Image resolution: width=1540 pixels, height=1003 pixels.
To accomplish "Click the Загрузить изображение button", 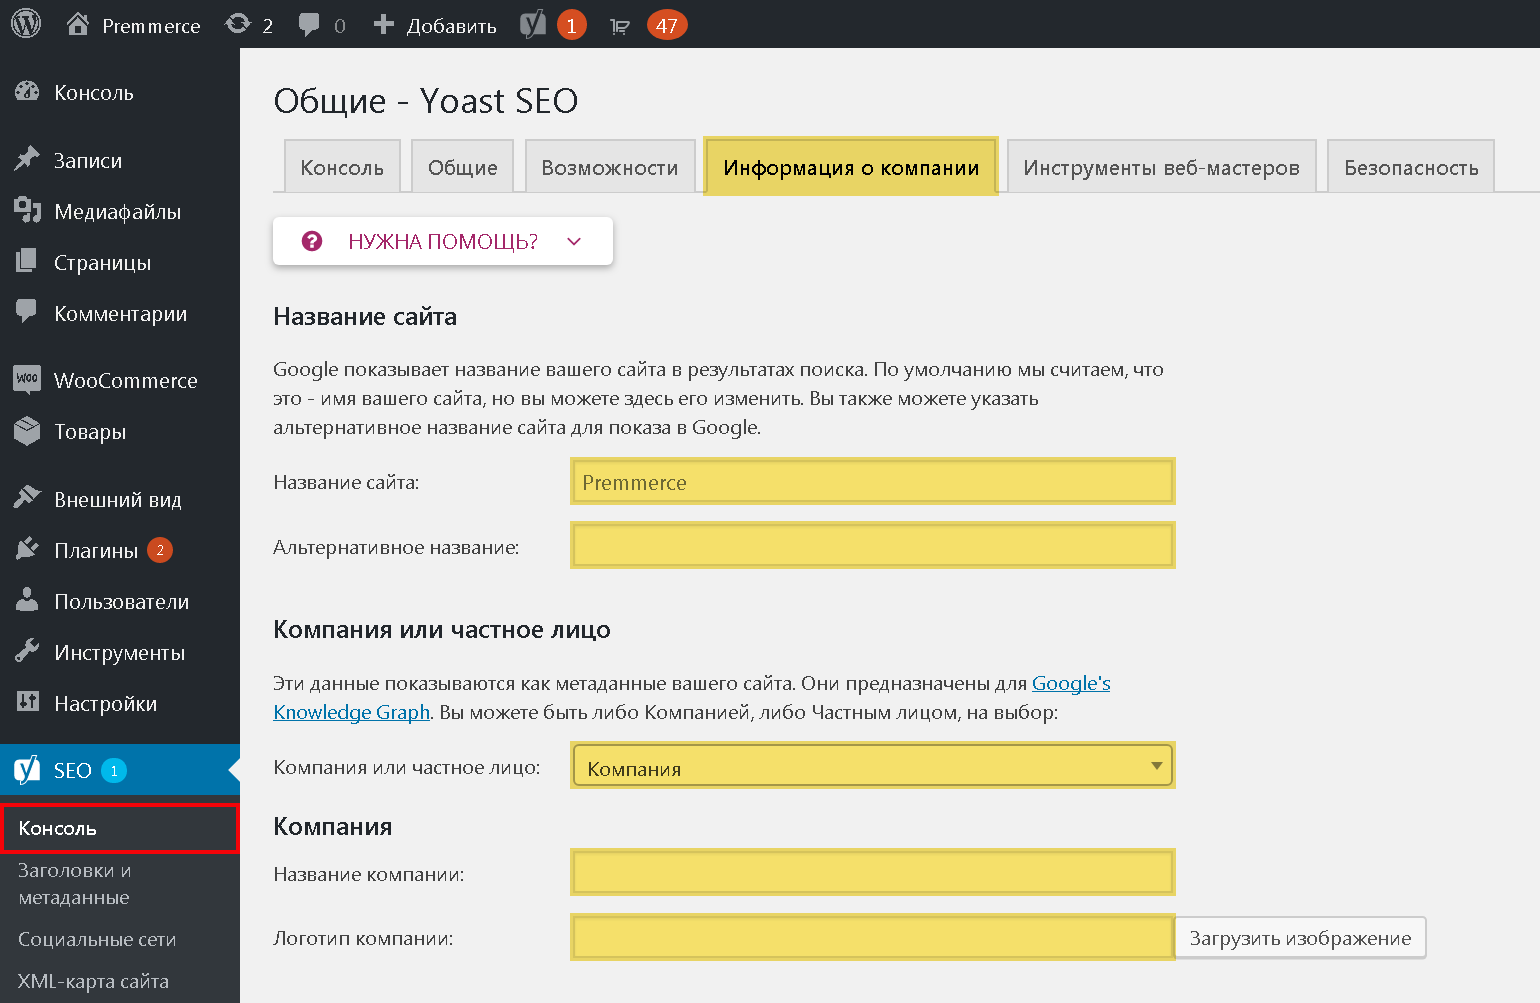I will click(x=1300, y=938).
